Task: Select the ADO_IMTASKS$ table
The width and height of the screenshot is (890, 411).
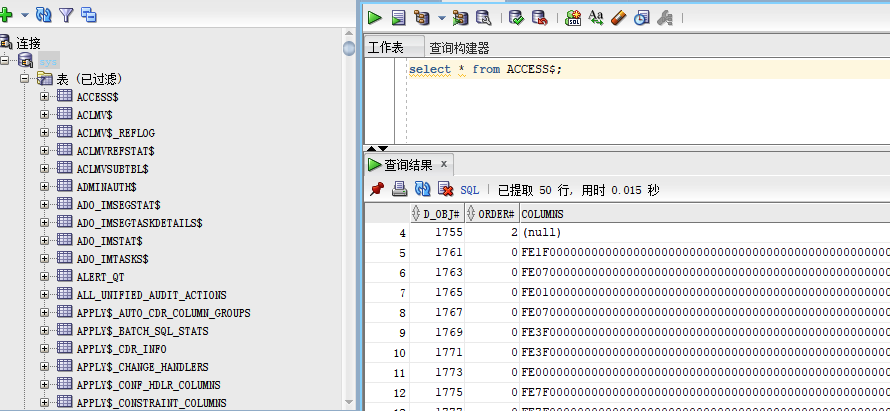Action: 112,259
